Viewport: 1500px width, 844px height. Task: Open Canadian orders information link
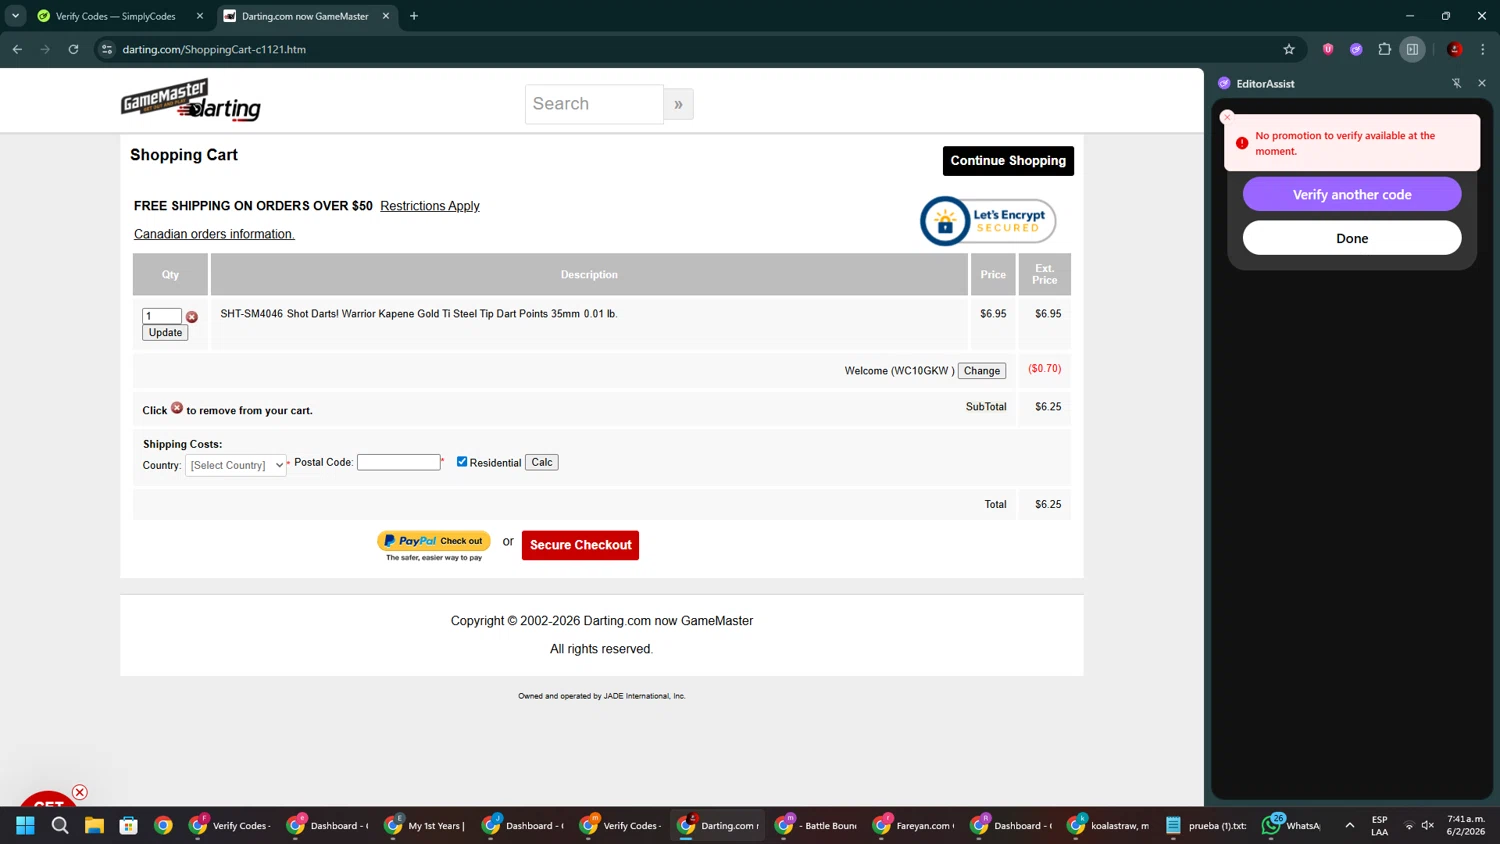[x=214, y=234]
